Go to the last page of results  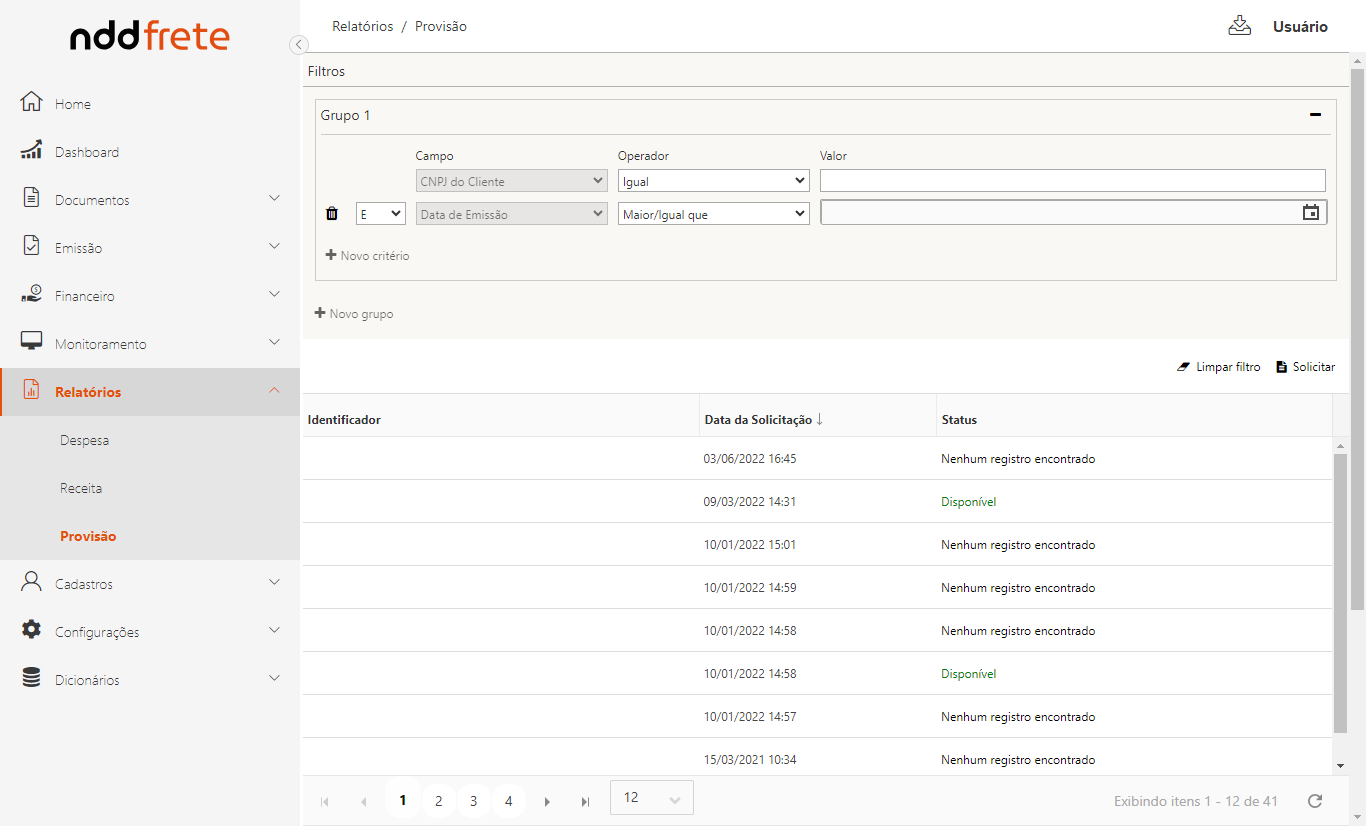[585, 801]
